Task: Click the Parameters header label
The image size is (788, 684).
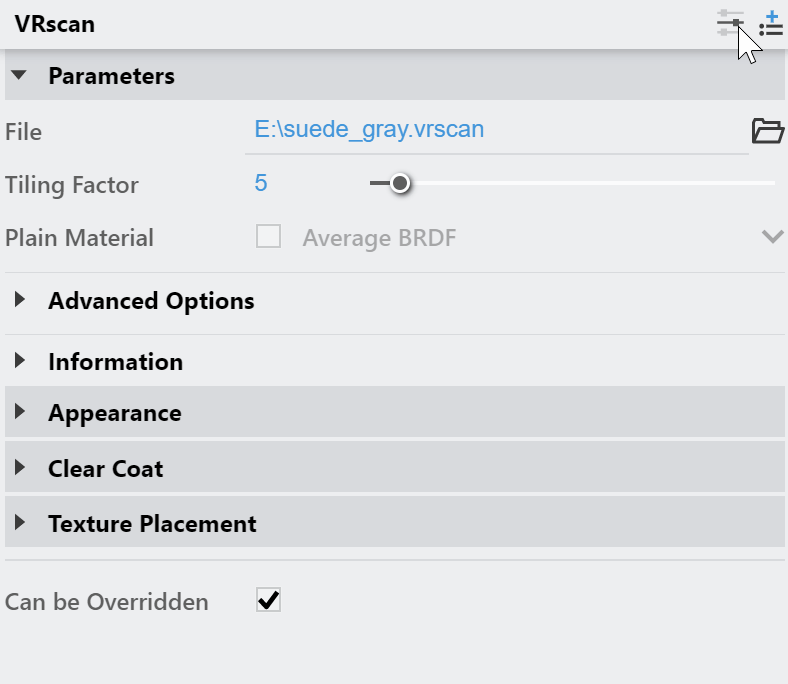Action: point(112,76)
